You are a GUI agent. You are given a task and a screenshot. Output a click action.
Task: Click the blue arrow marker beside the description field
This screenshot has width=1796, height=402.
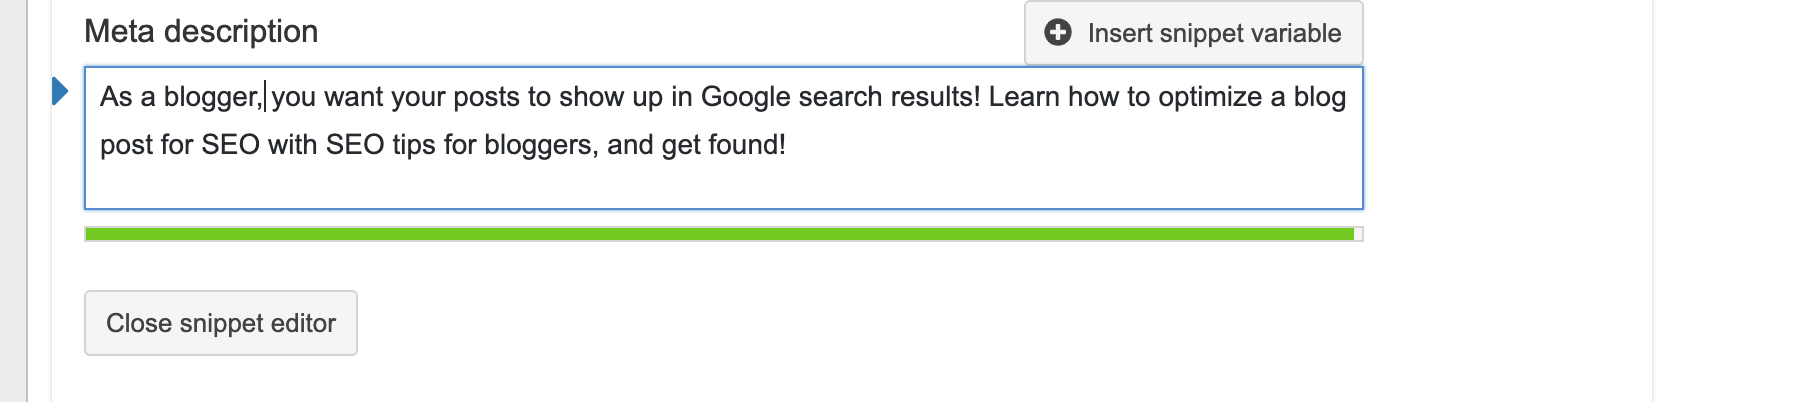pos(59,92)
